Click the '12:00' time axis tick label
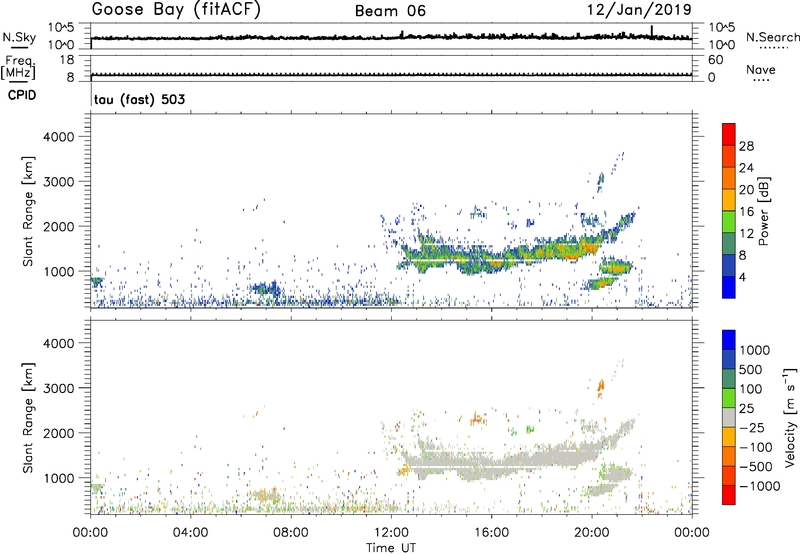Image resolution: width=800 pixels, height=554 pixels. [391, 533]
